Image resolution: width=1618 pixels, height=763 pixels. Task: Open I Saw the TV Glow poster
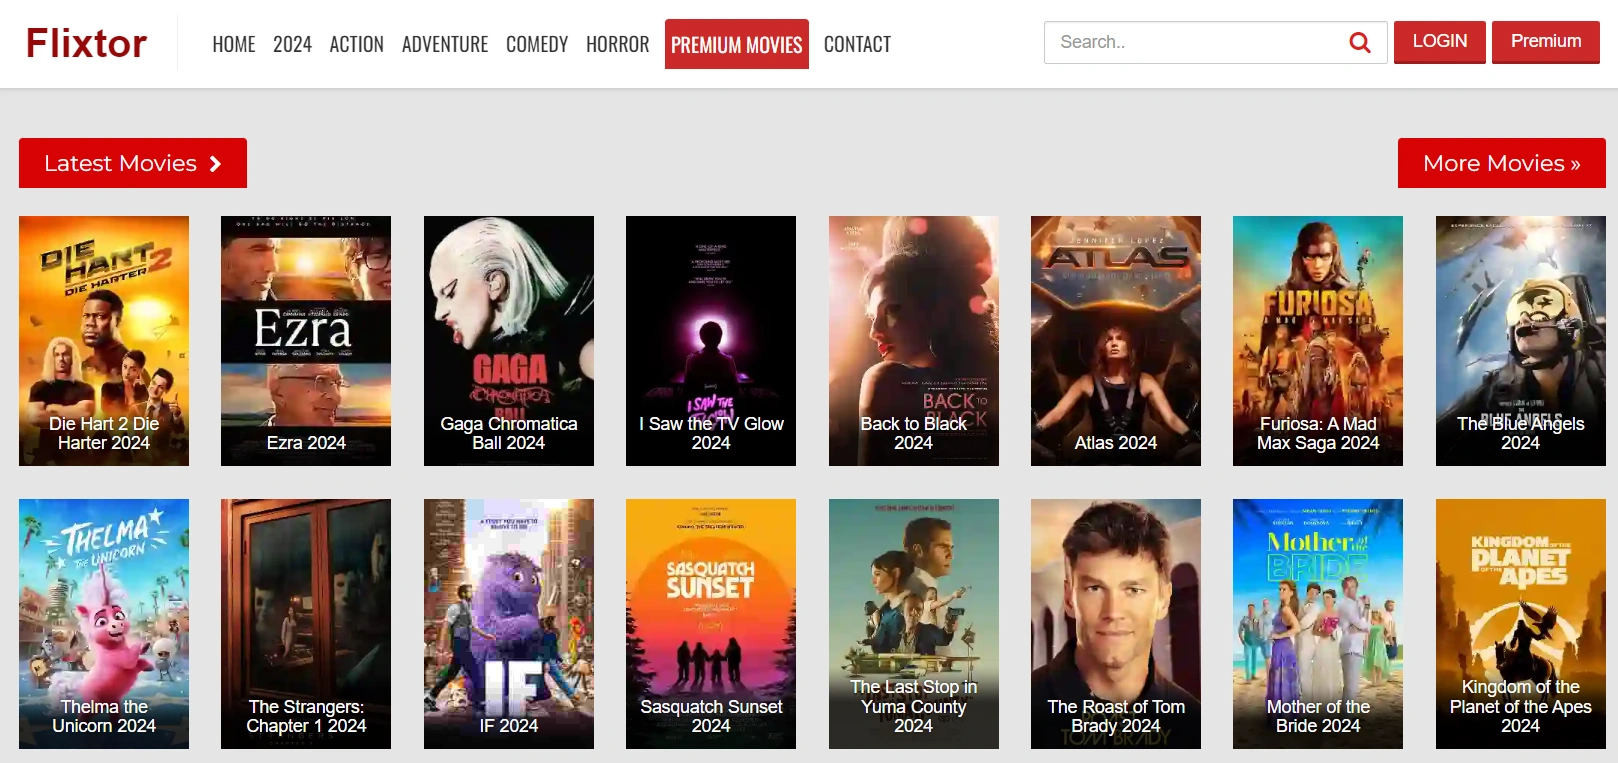pyautogui.click(x=711, y=341)
